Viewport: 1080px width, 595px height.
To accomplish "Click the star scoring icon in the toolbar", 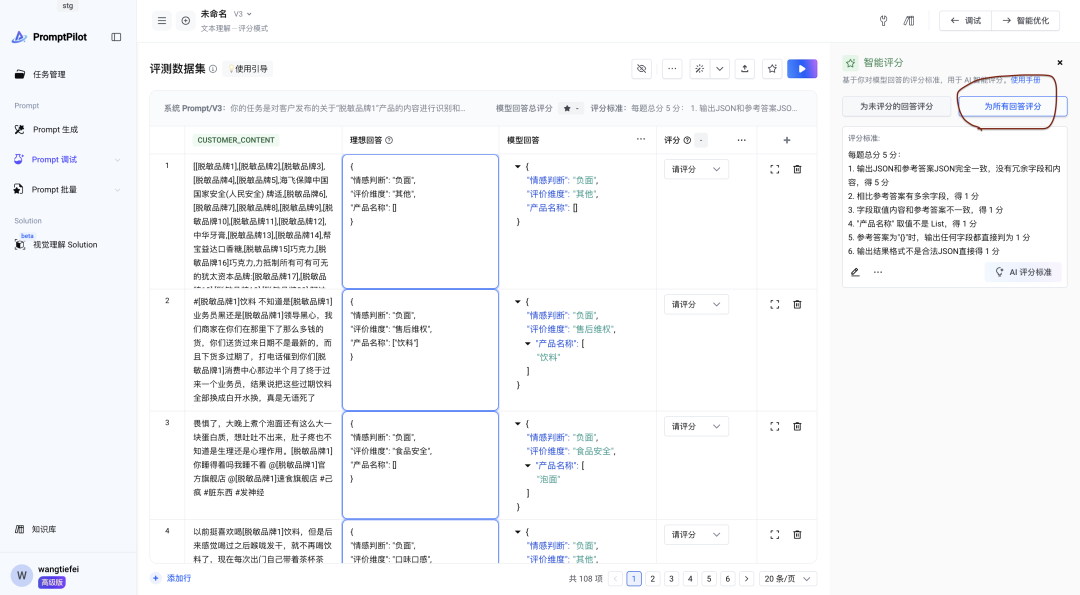I will pyautogui.click(x=772, y=69).
